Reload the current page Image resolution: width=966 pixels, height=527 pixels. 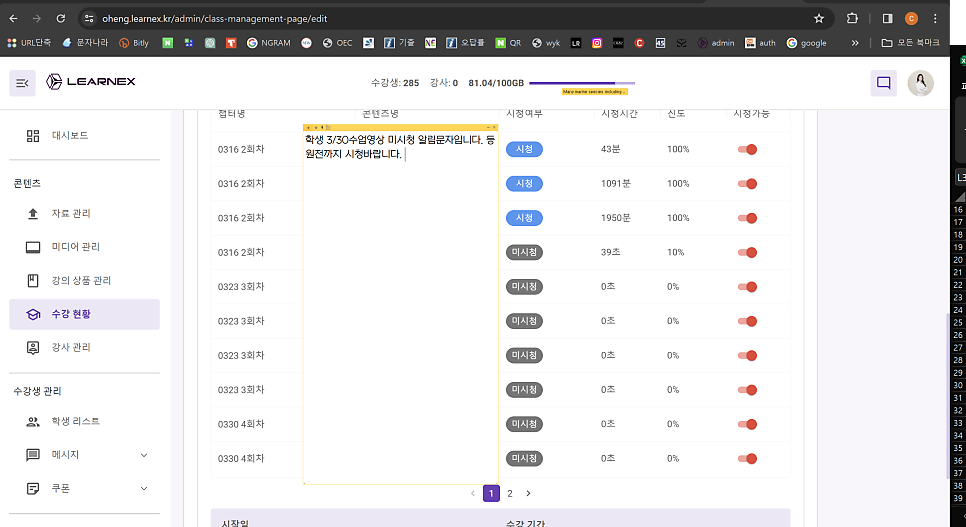coord(60,18)
